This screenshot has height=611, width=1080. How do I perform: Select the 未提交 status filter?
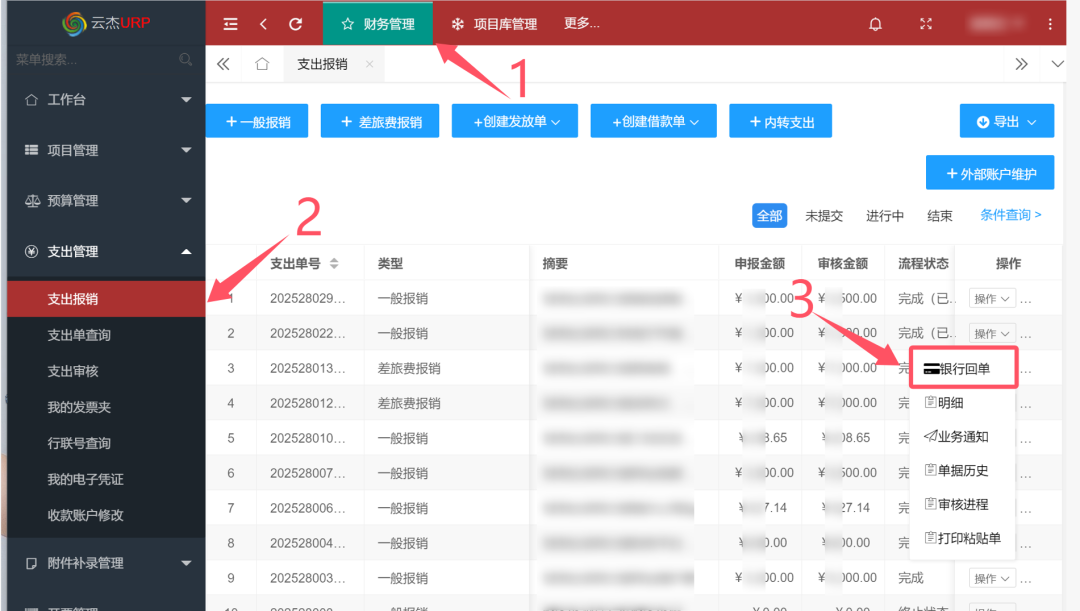[x=824, y=216]
